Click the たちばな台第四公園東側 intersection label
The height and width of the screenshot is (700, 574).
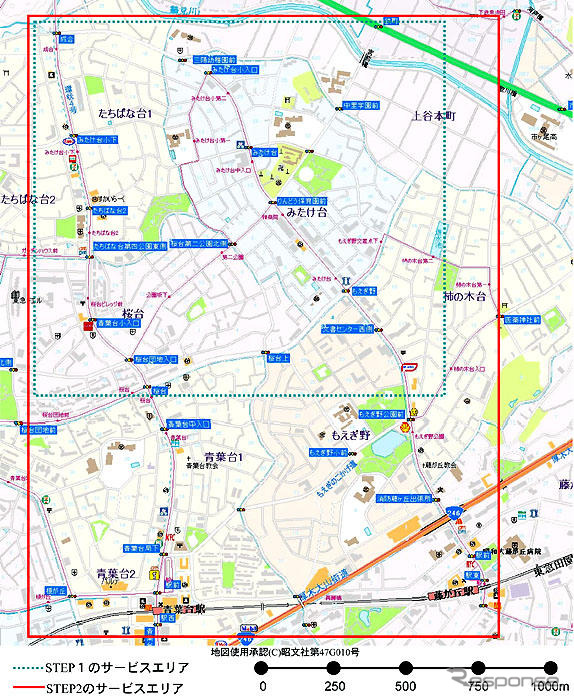(x=130, y=246)
